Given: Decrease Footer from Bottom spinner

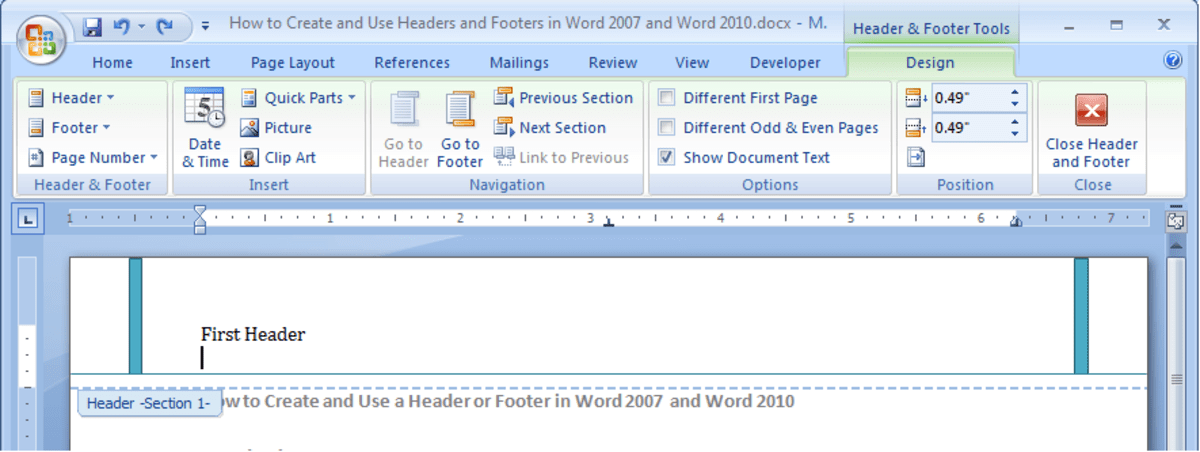Looking at the screenshot, I should tap(1016, 134).
